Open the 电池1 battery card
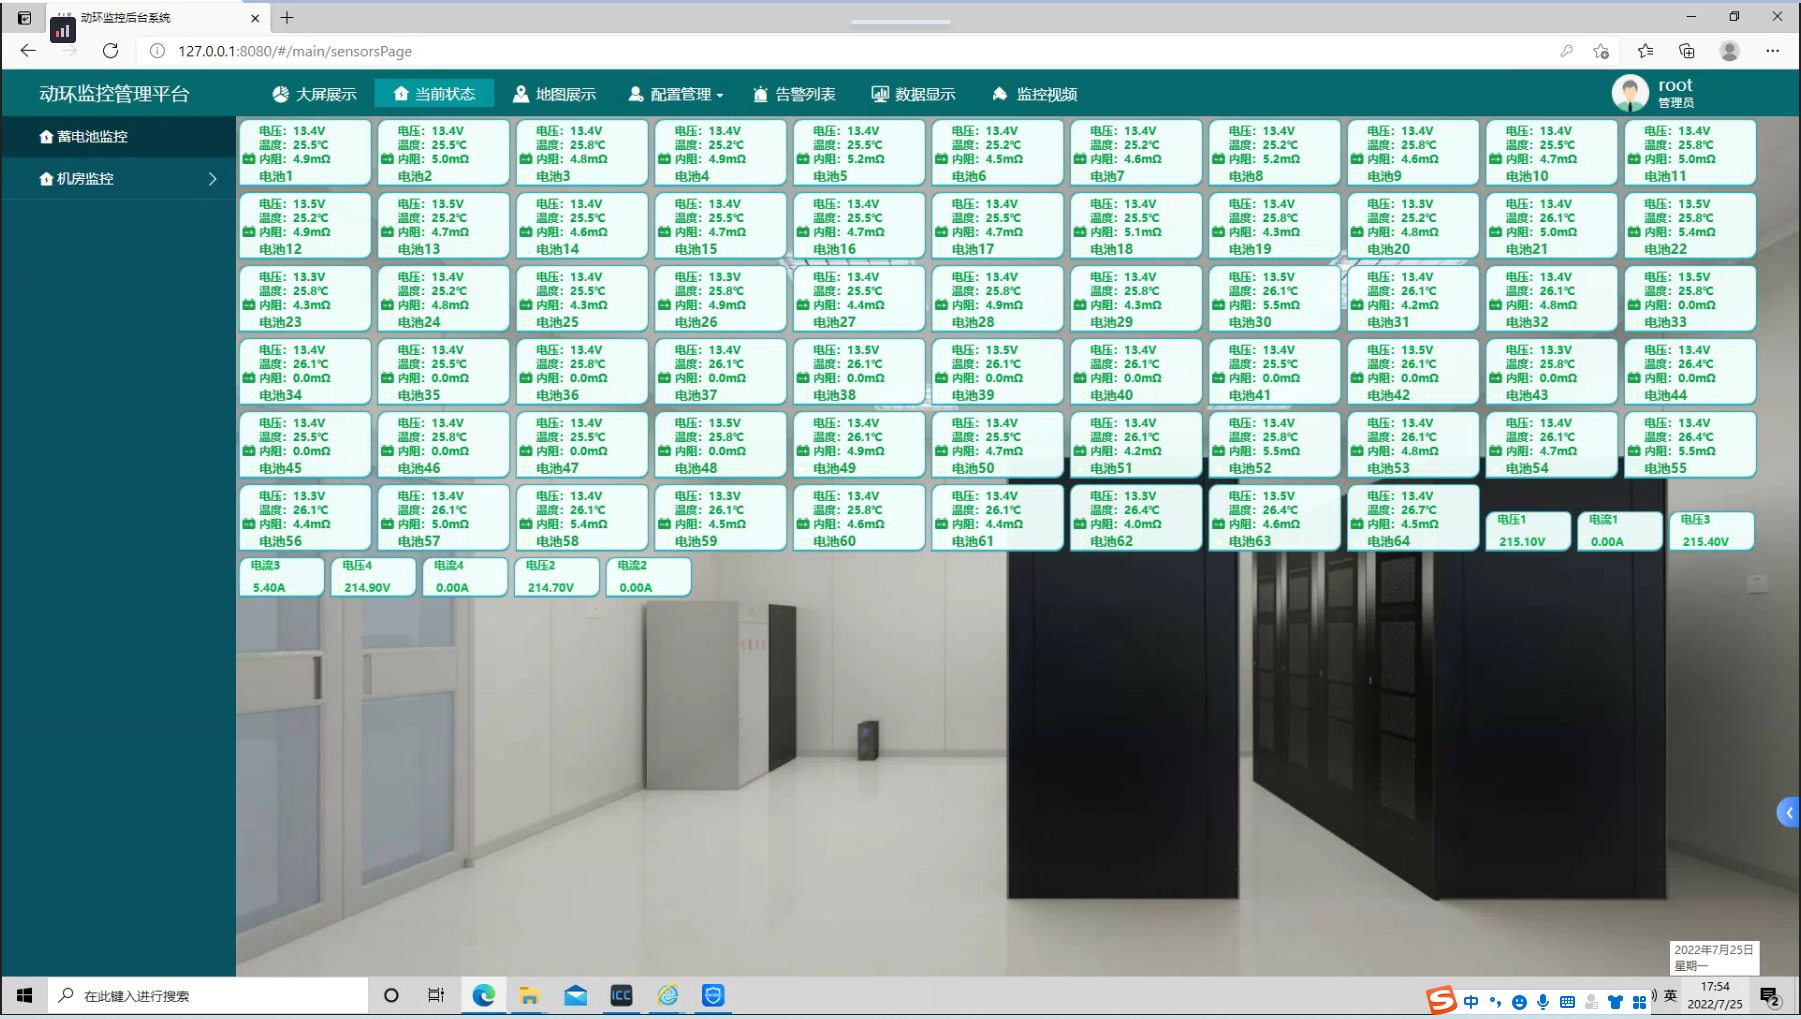 (304, 153)
